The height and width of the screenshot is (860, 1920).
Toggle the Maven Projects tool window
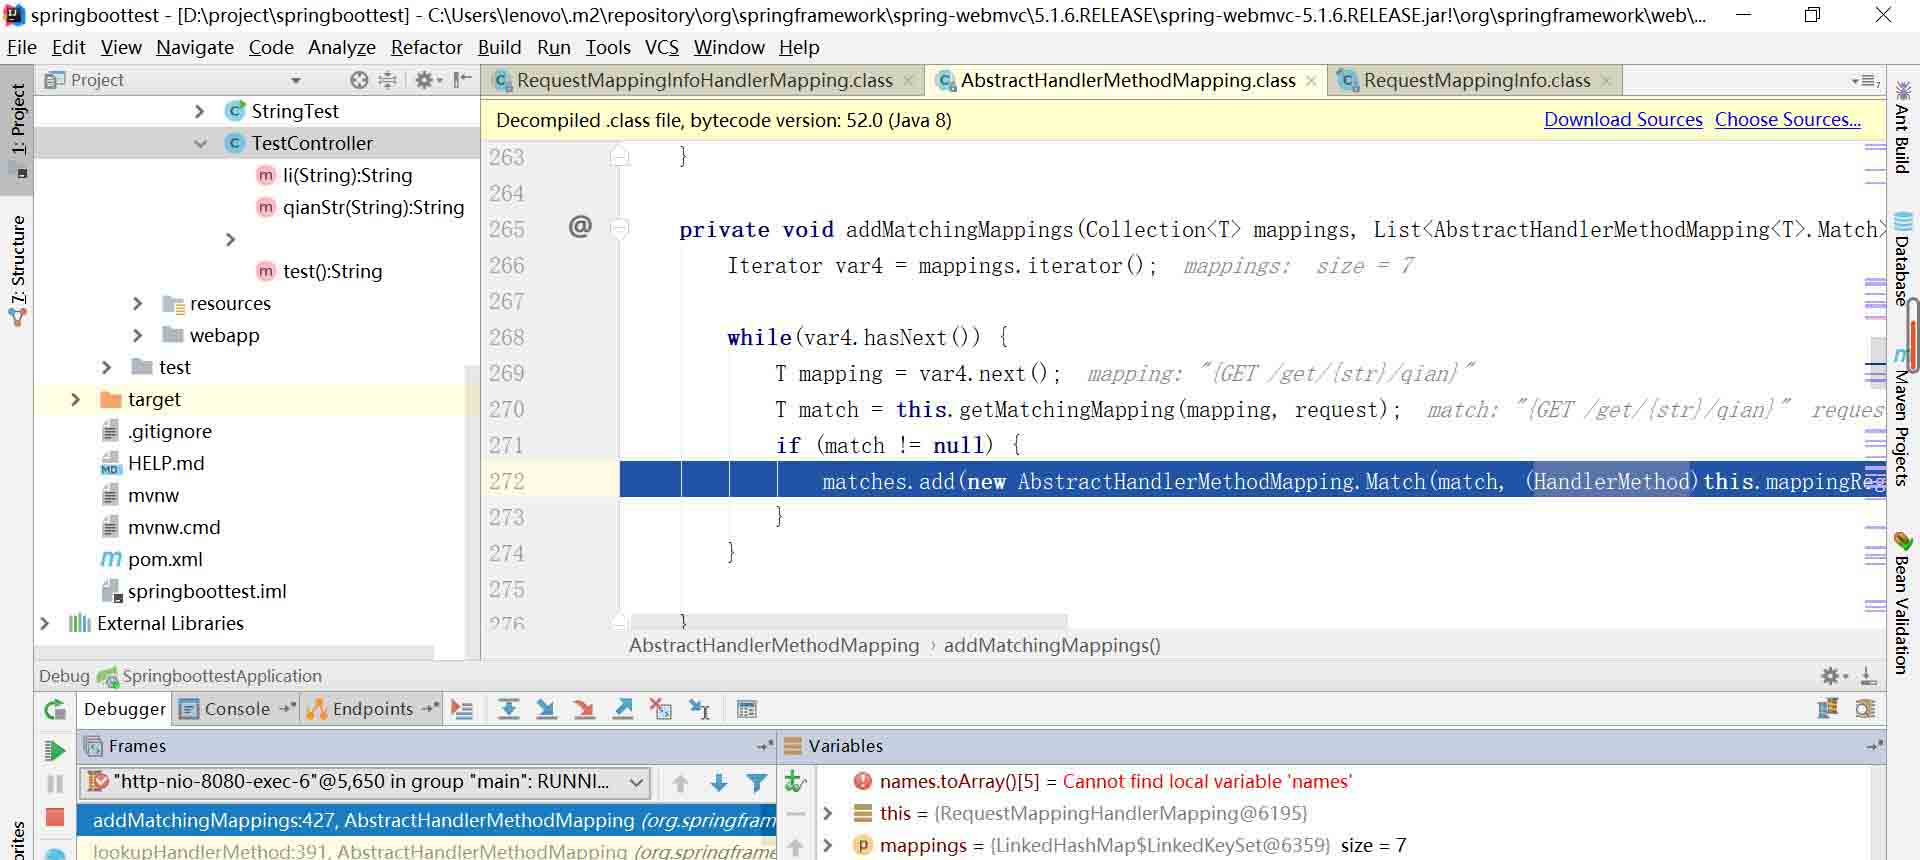(1902, 417)
